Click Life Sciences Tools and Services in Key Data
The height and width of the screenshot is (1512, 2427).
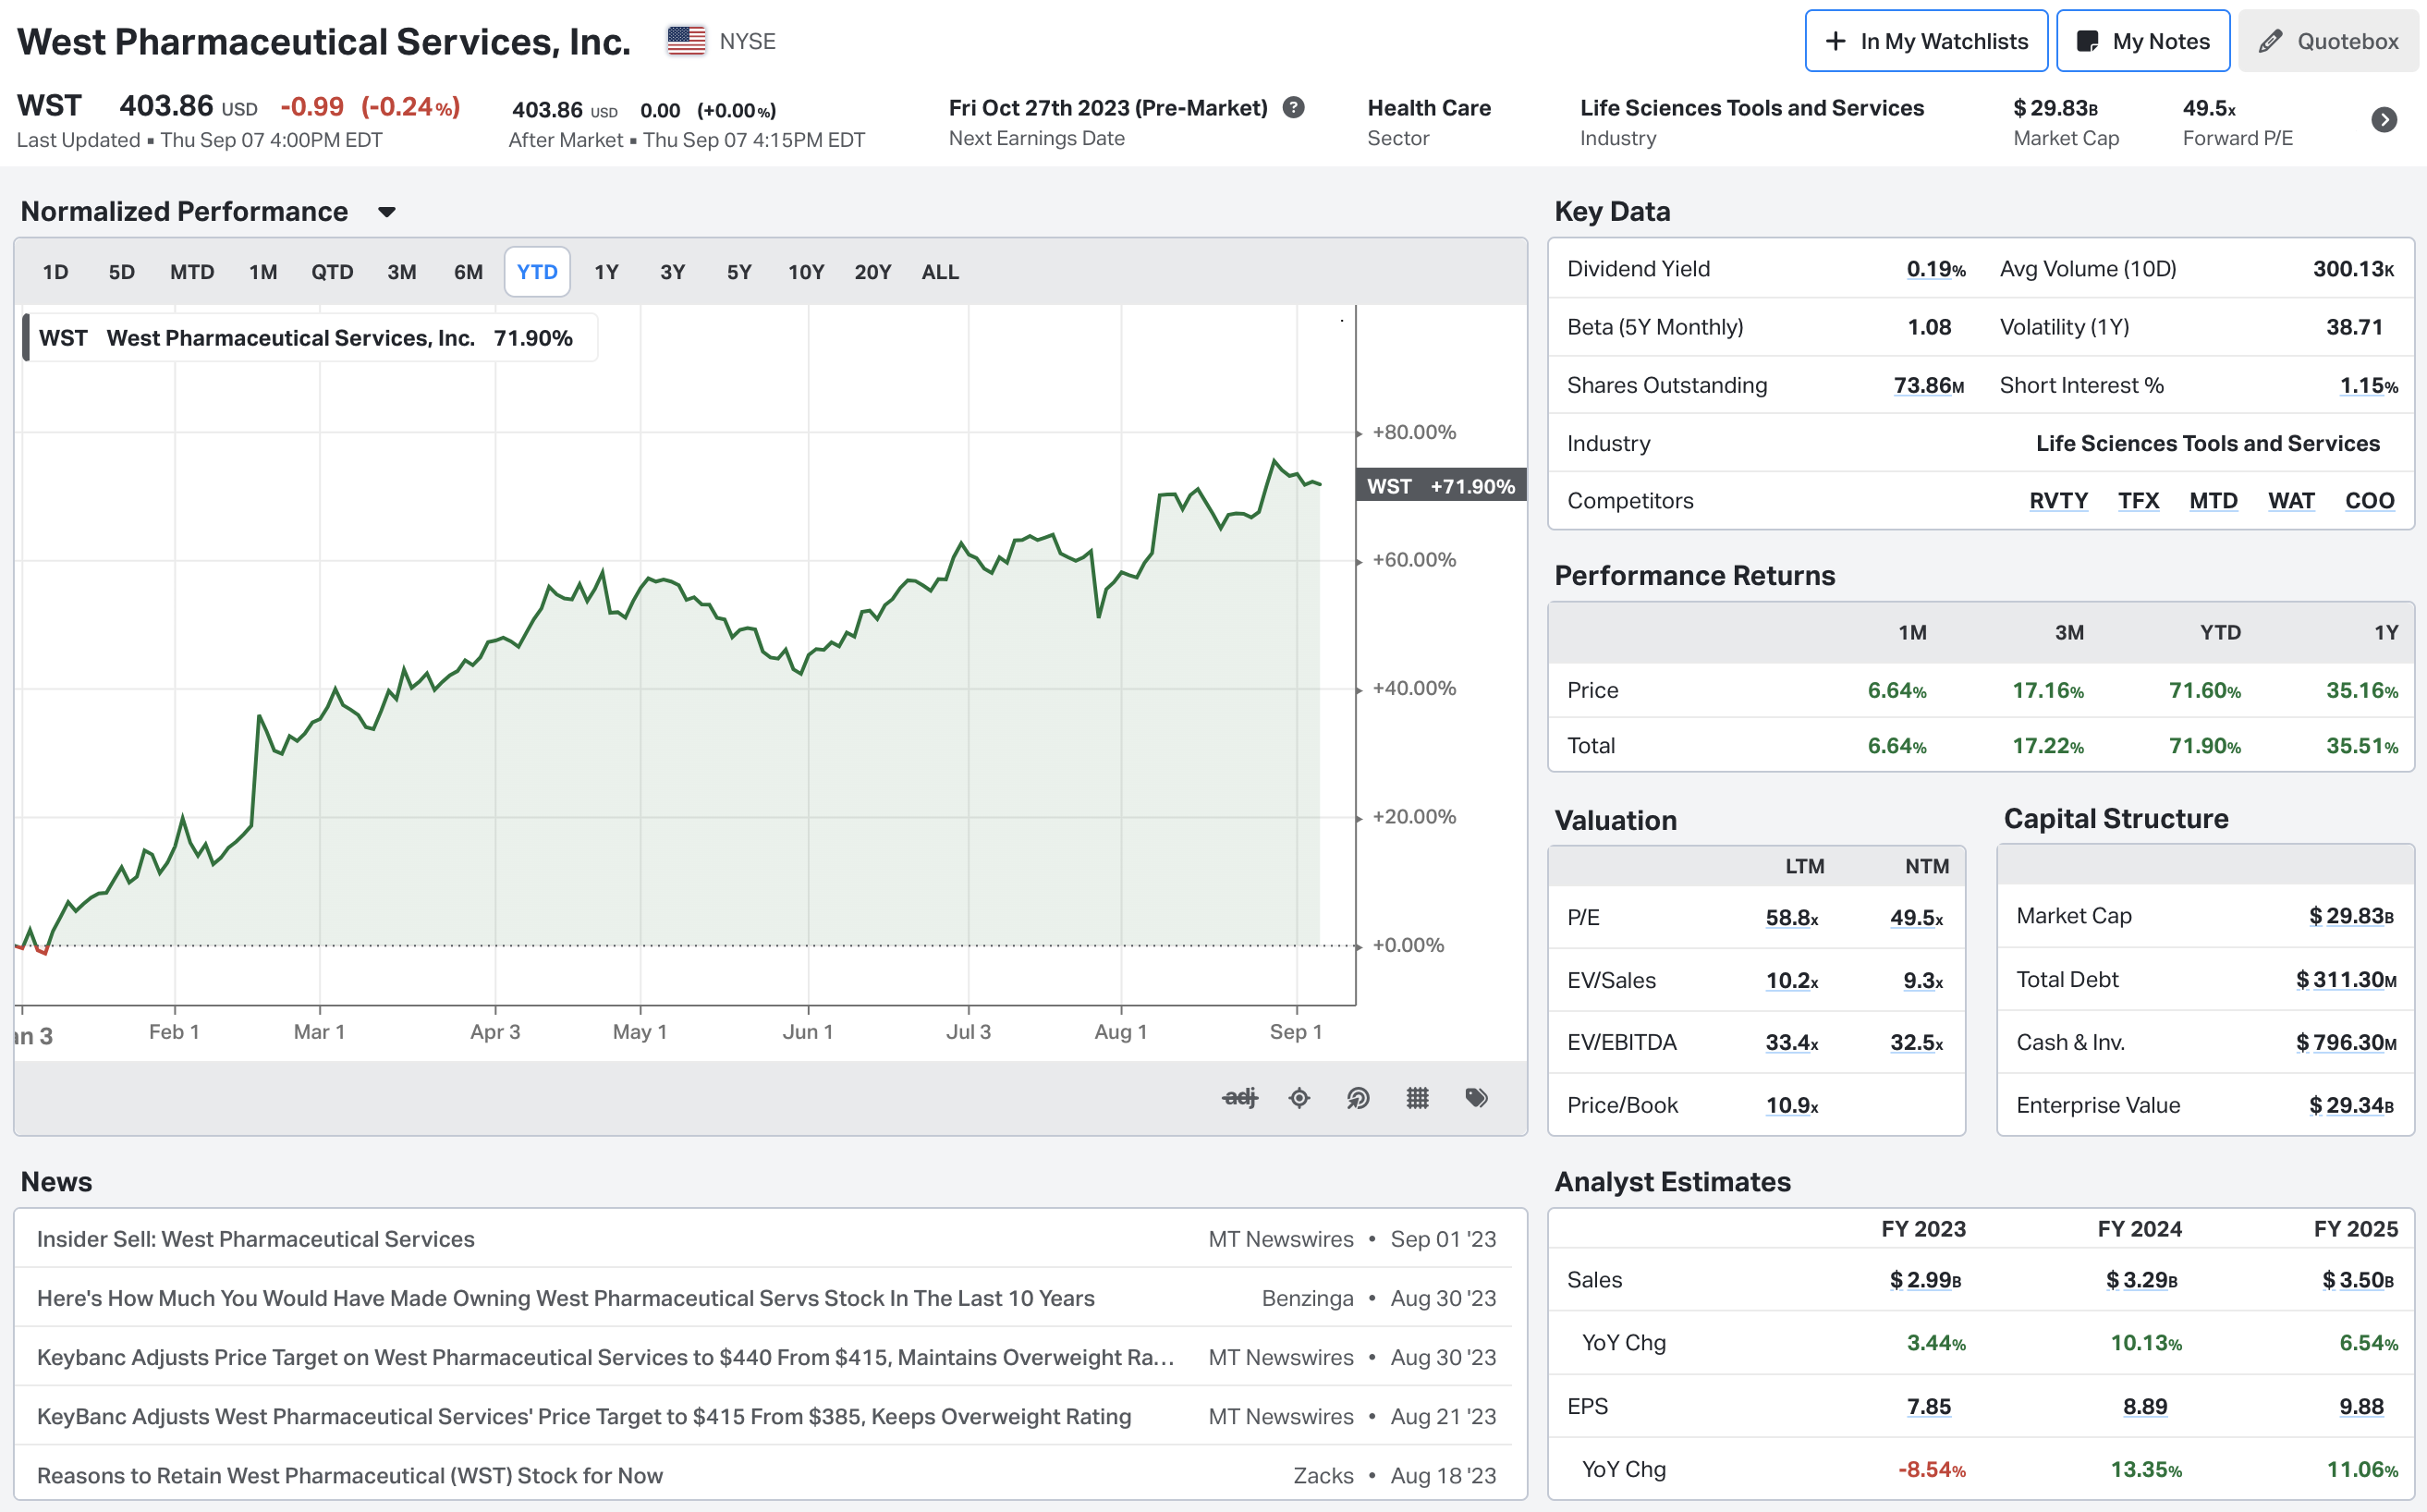(x=2207, y=443)
